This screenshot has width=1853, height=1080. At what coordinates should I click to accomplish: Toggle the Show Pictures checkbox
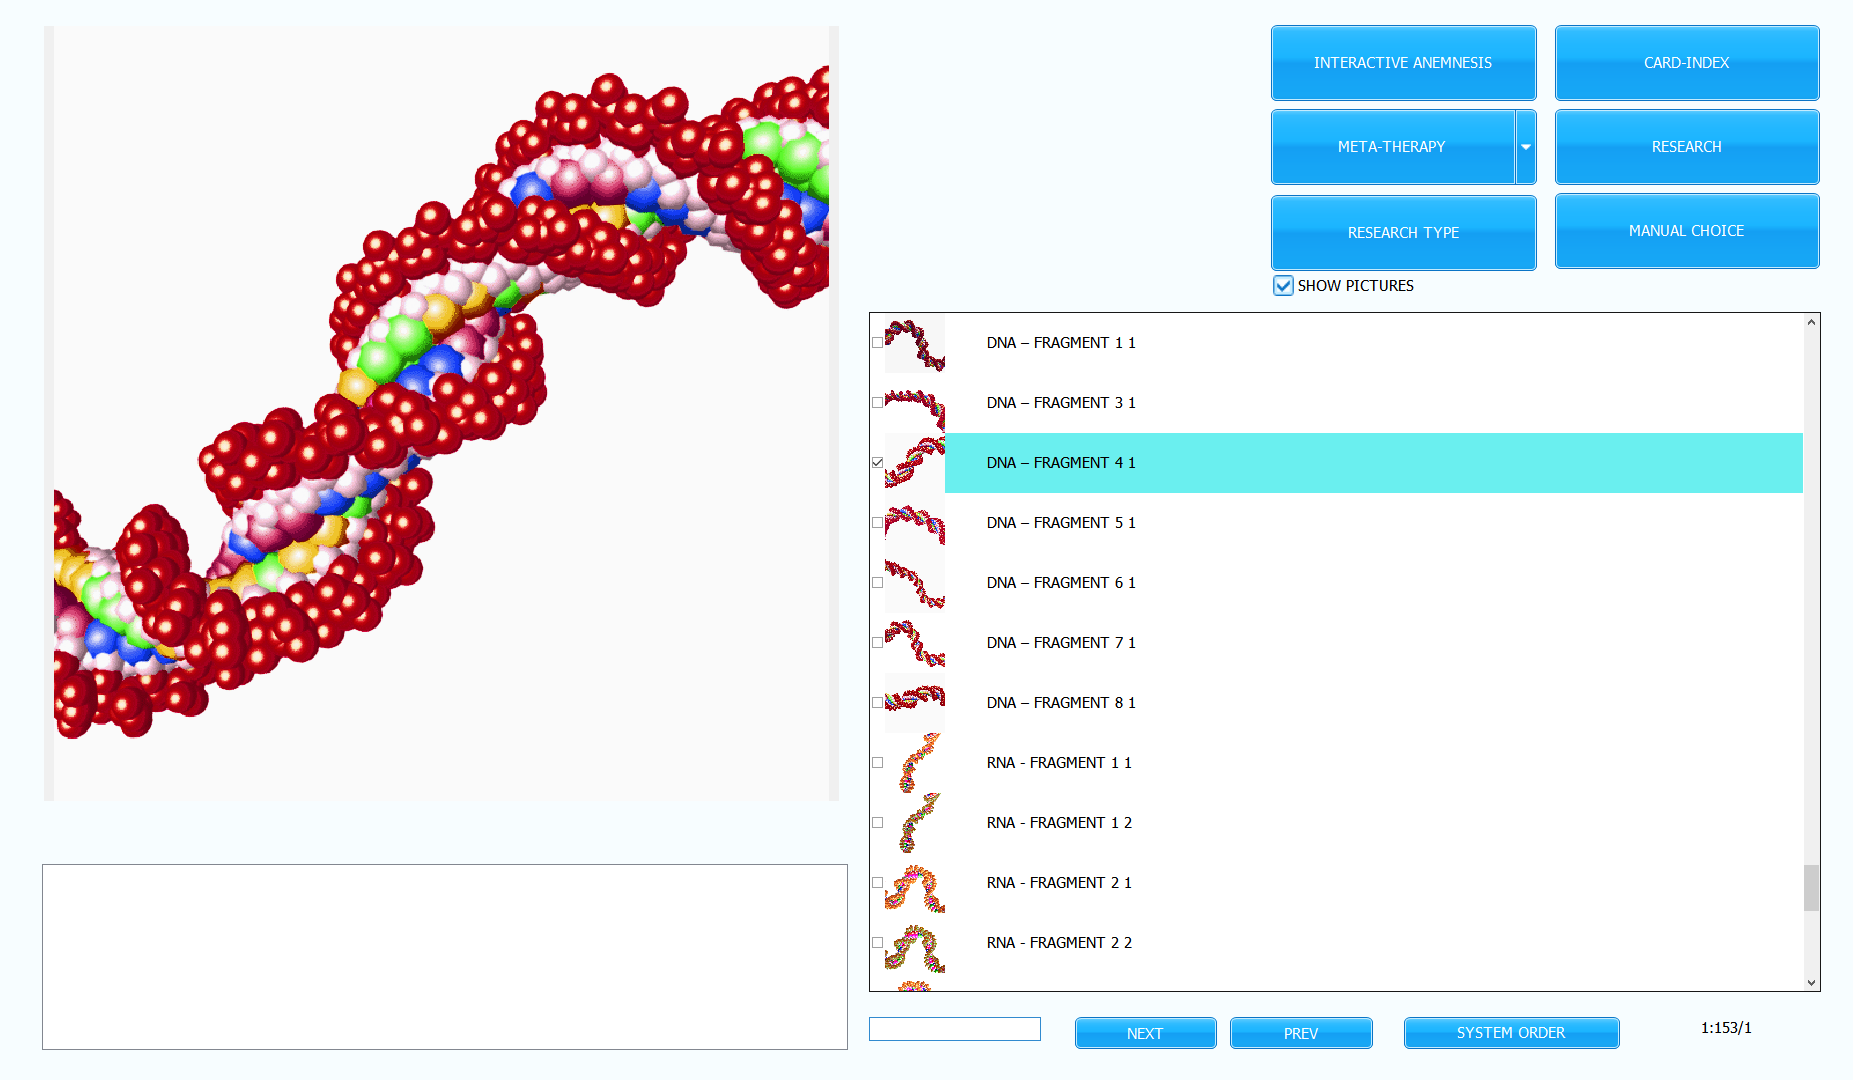pos(1283,286)
